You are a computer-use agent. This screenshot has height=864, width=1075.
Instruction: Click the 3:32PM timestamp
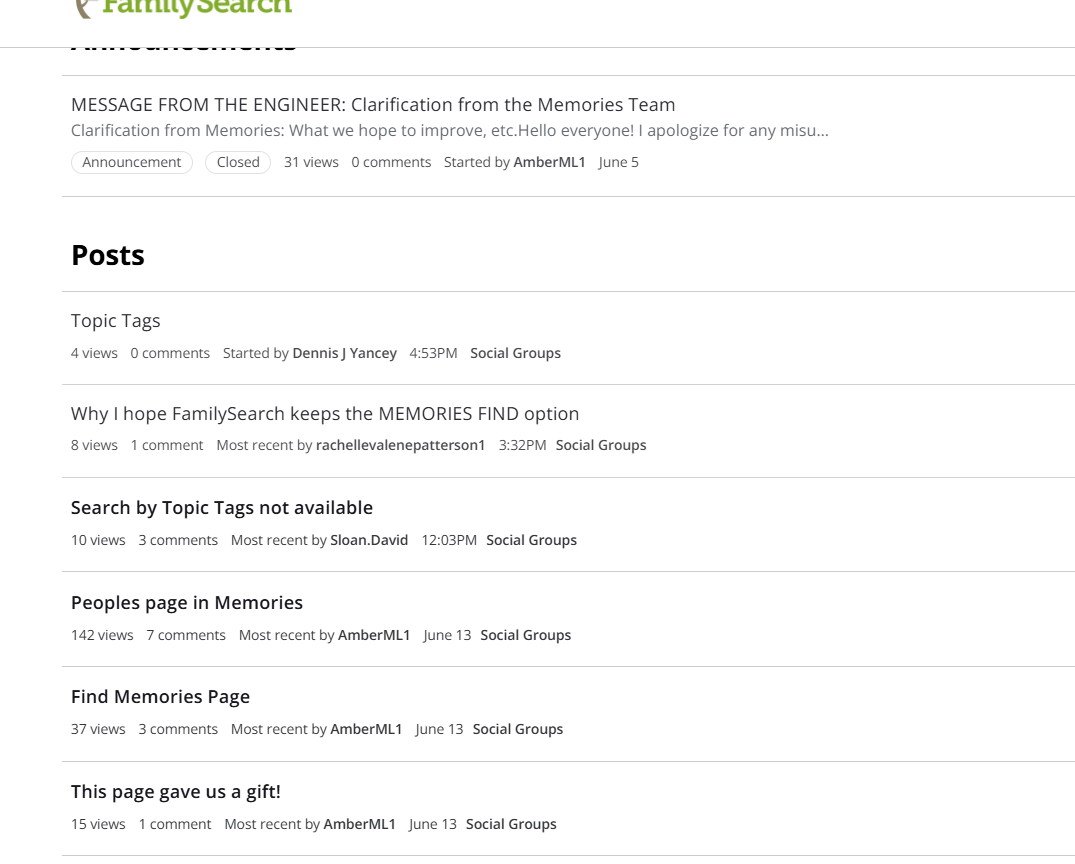coord(522,445)
